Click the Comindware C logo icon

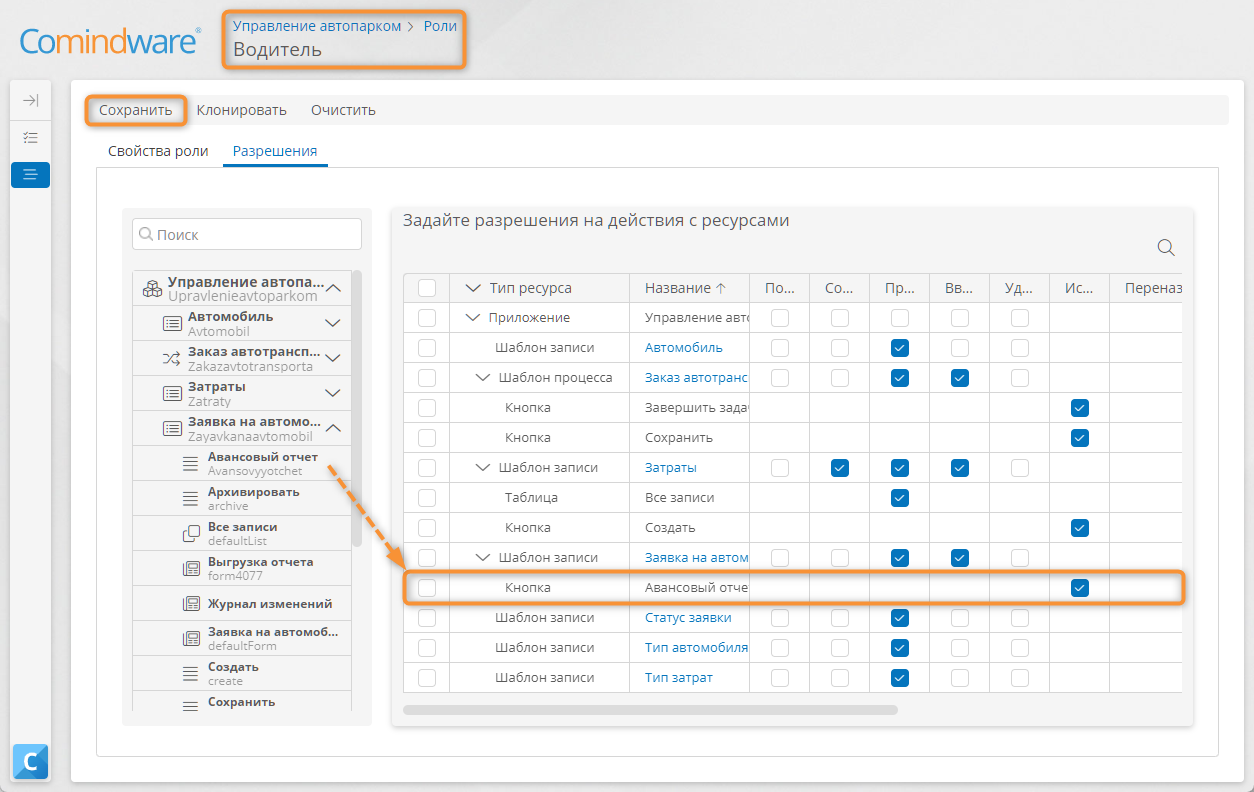[30, 762]
